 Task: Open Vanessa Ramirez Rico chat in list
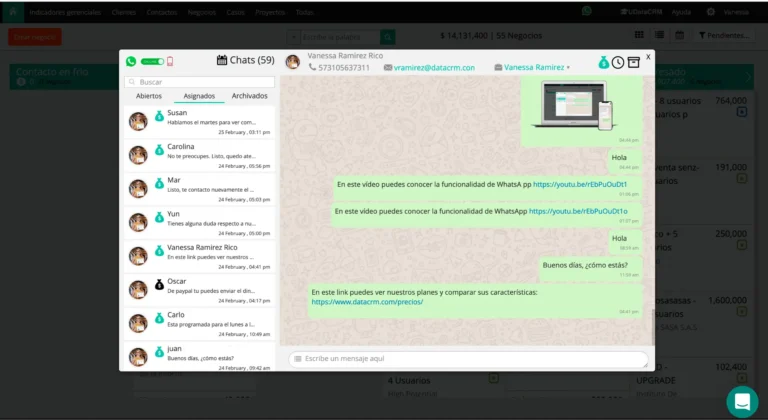199,256
